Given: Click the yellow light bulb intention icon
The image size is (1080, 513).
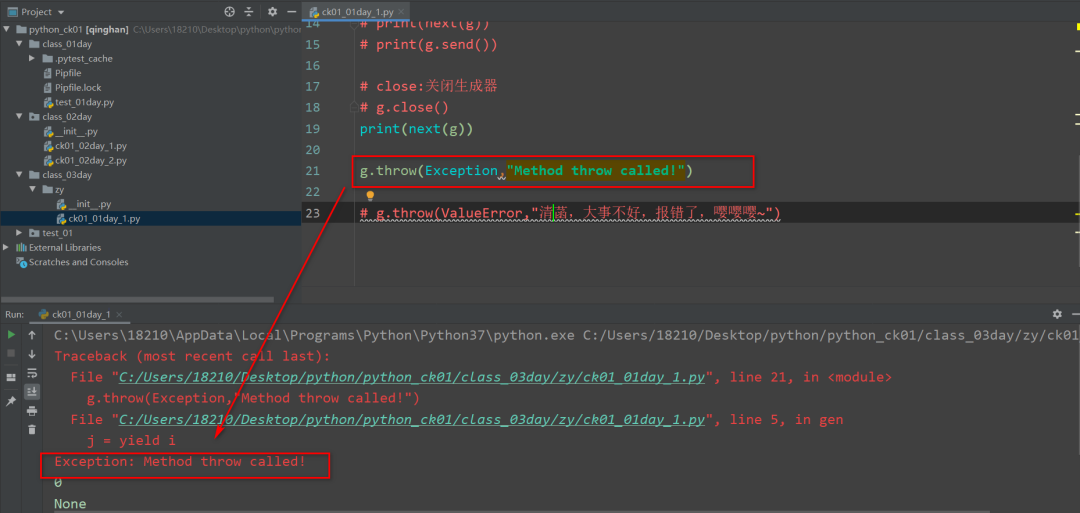Looking at the screenshot, I should (369, 197).
